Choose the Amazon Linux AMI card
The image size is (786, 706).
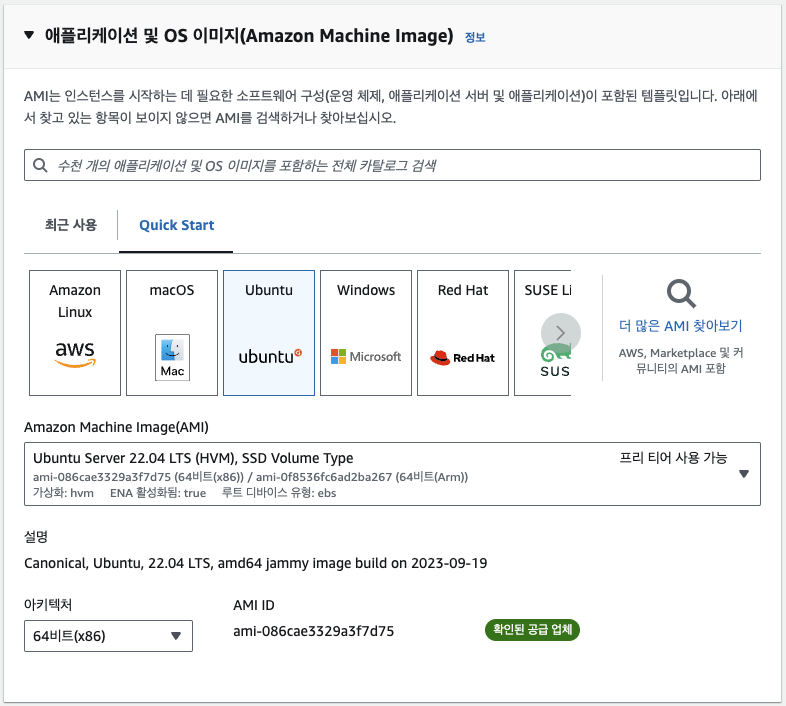click(x=75, y=333)
